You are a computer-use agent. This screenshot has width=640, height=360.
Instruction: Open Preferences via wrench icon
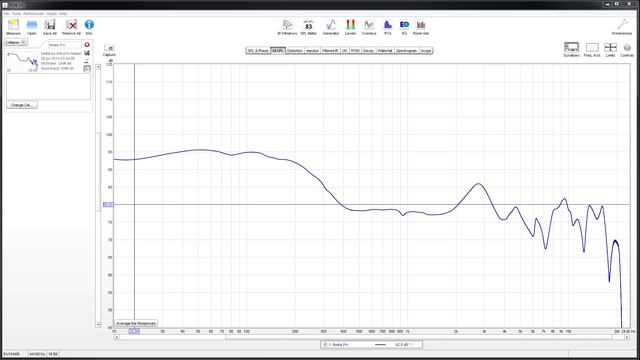point(622,25)
